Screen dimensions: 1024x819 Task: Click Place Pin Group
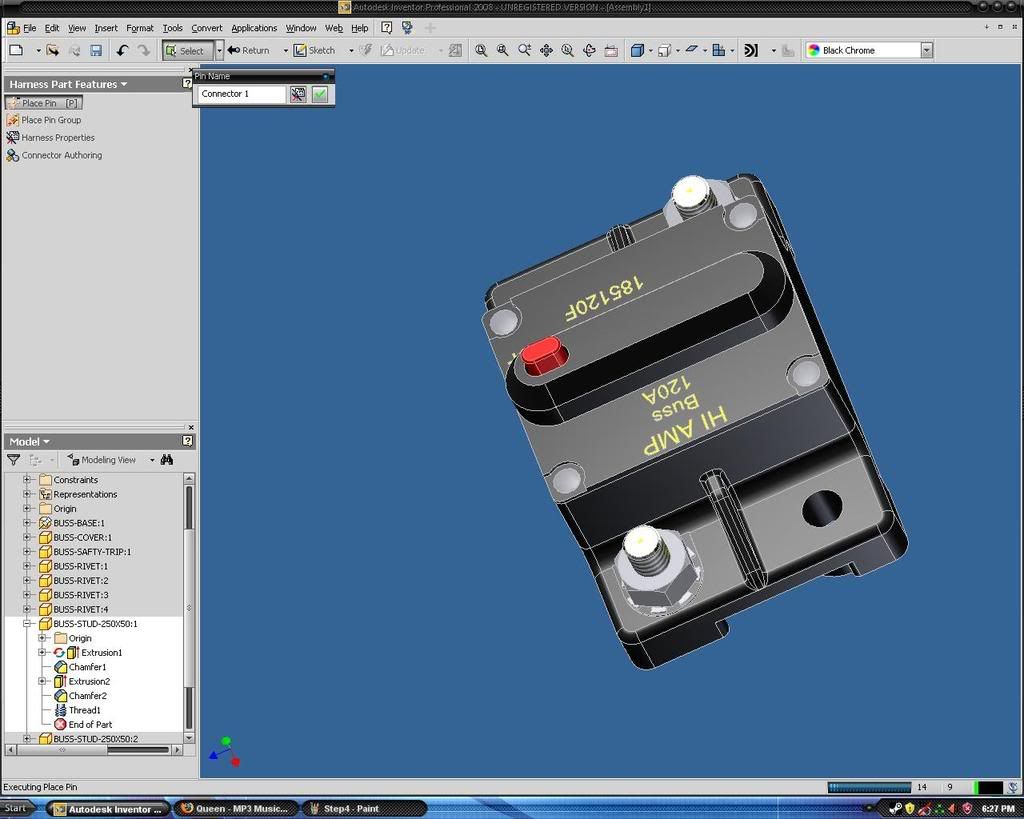pos(44,120)
